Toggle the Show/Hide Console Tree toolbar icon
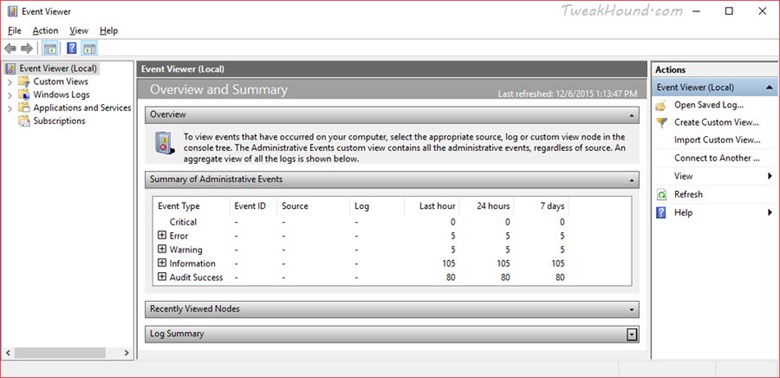780x378 pixels. (49, 48)
